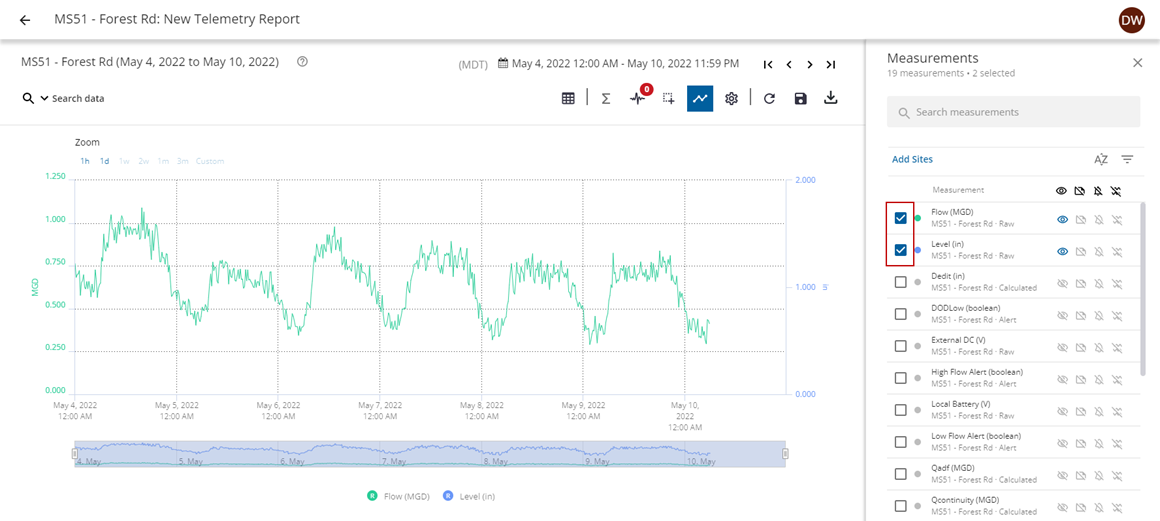Go to previous date period arrow
Image resolution: width=1160 pixels, height=521 pixels.
(789, 64)
